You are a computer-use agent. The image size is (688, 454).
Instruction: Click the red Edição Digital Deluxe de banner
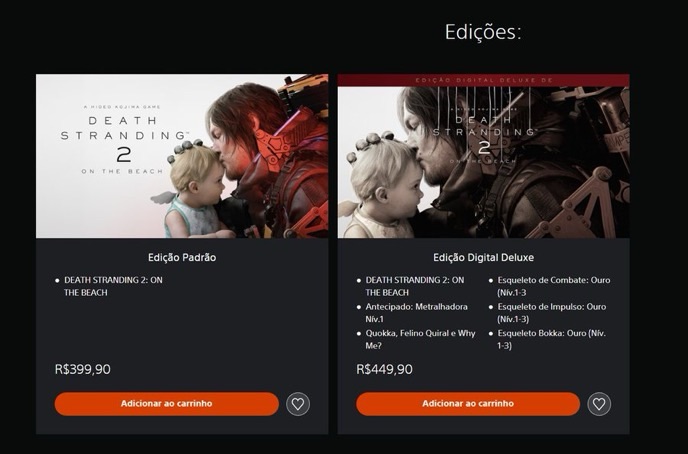click(484, 80)
